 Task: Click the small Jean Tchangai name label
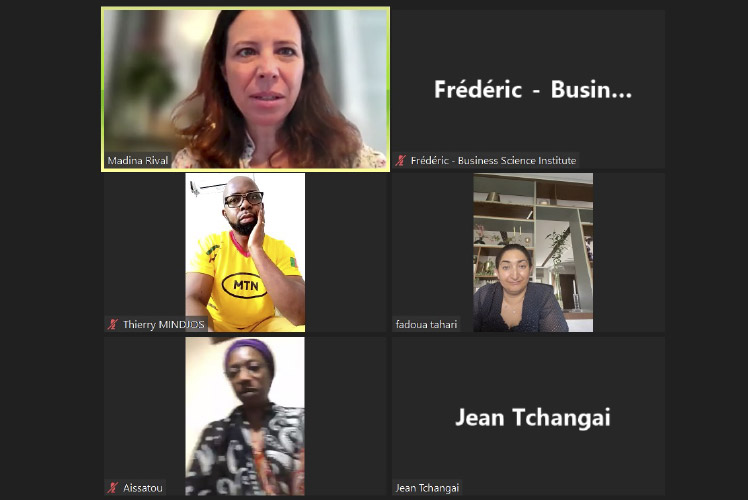pos(427,488)
